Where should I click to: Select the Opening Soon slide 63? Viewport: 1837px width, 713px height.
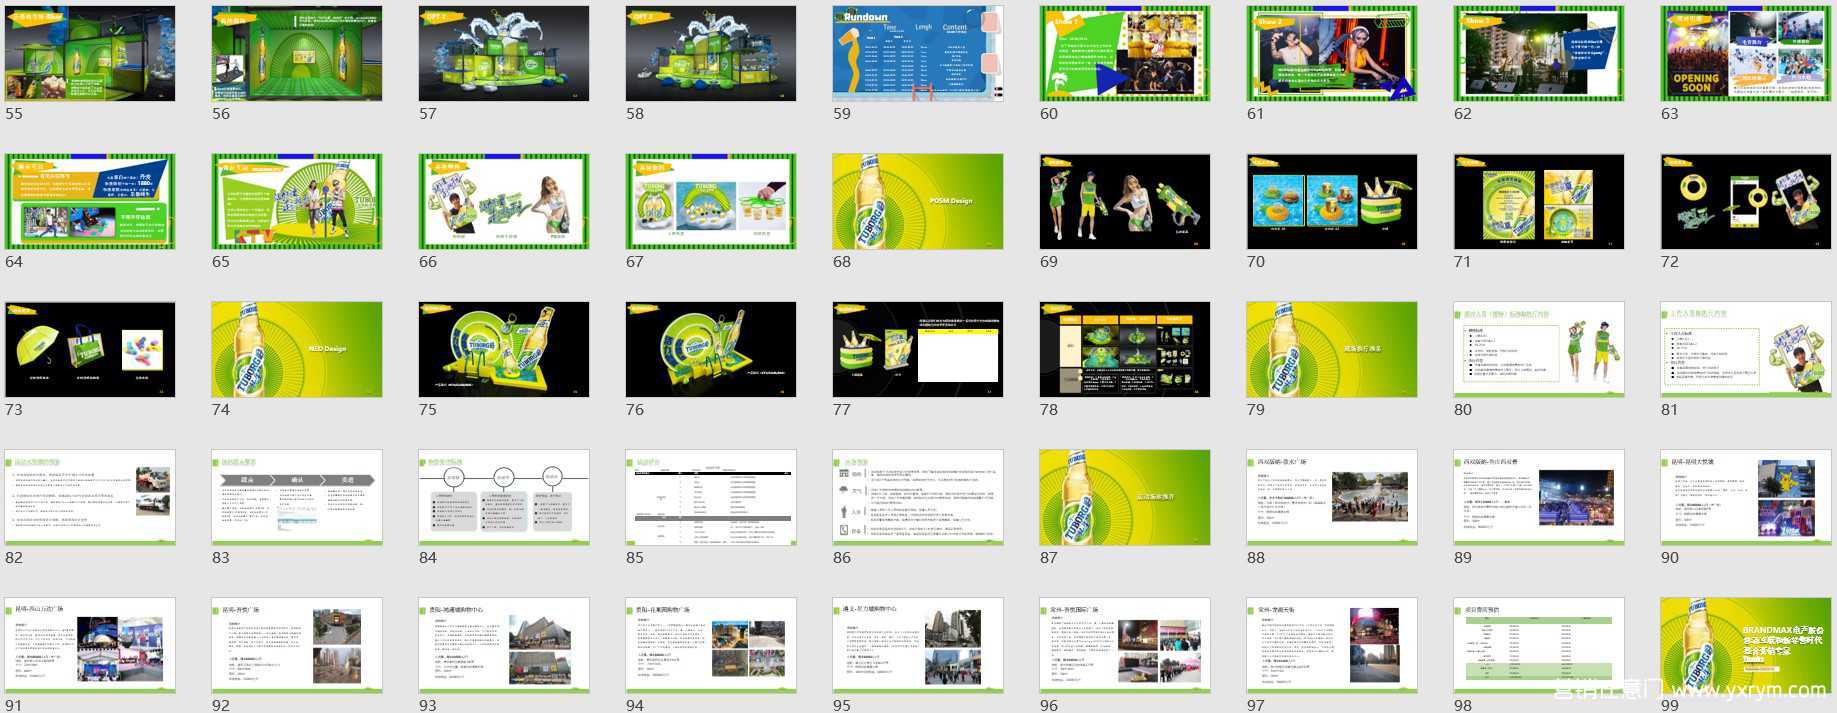coord(1746,53)
